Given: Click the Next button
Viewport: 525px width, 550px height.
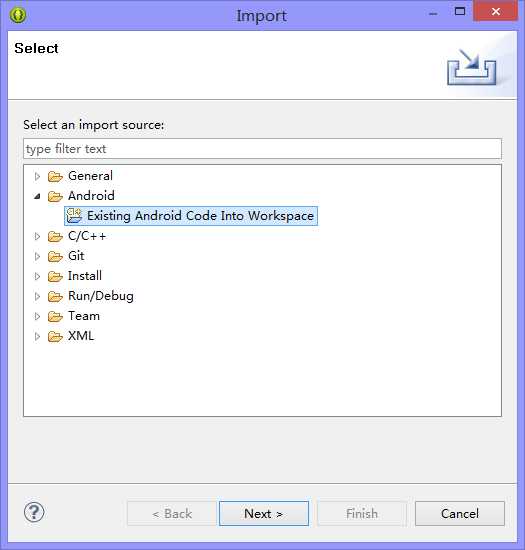Looking at the screenshot, I should pyautogui.click(x=264, y=514).
